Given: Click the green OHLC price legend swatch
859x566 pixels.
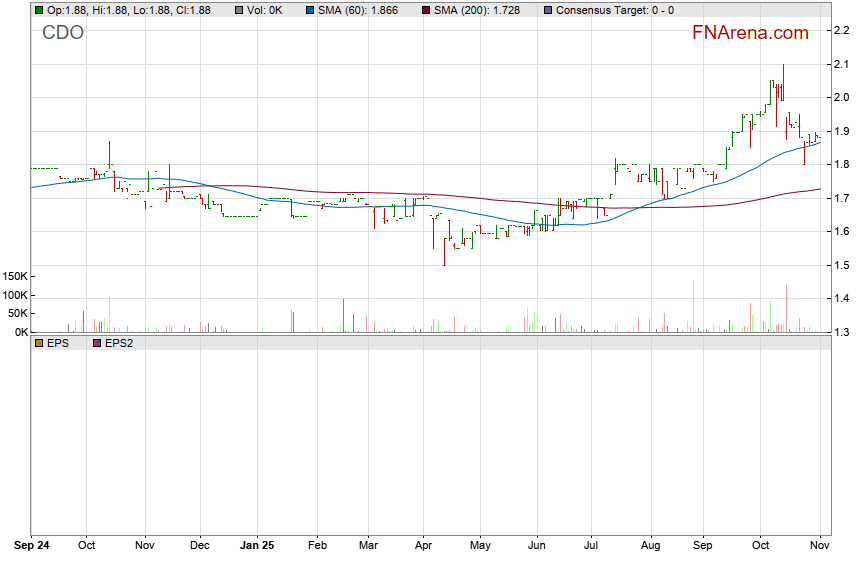Looking at the screenshot, I should (38, 10).
